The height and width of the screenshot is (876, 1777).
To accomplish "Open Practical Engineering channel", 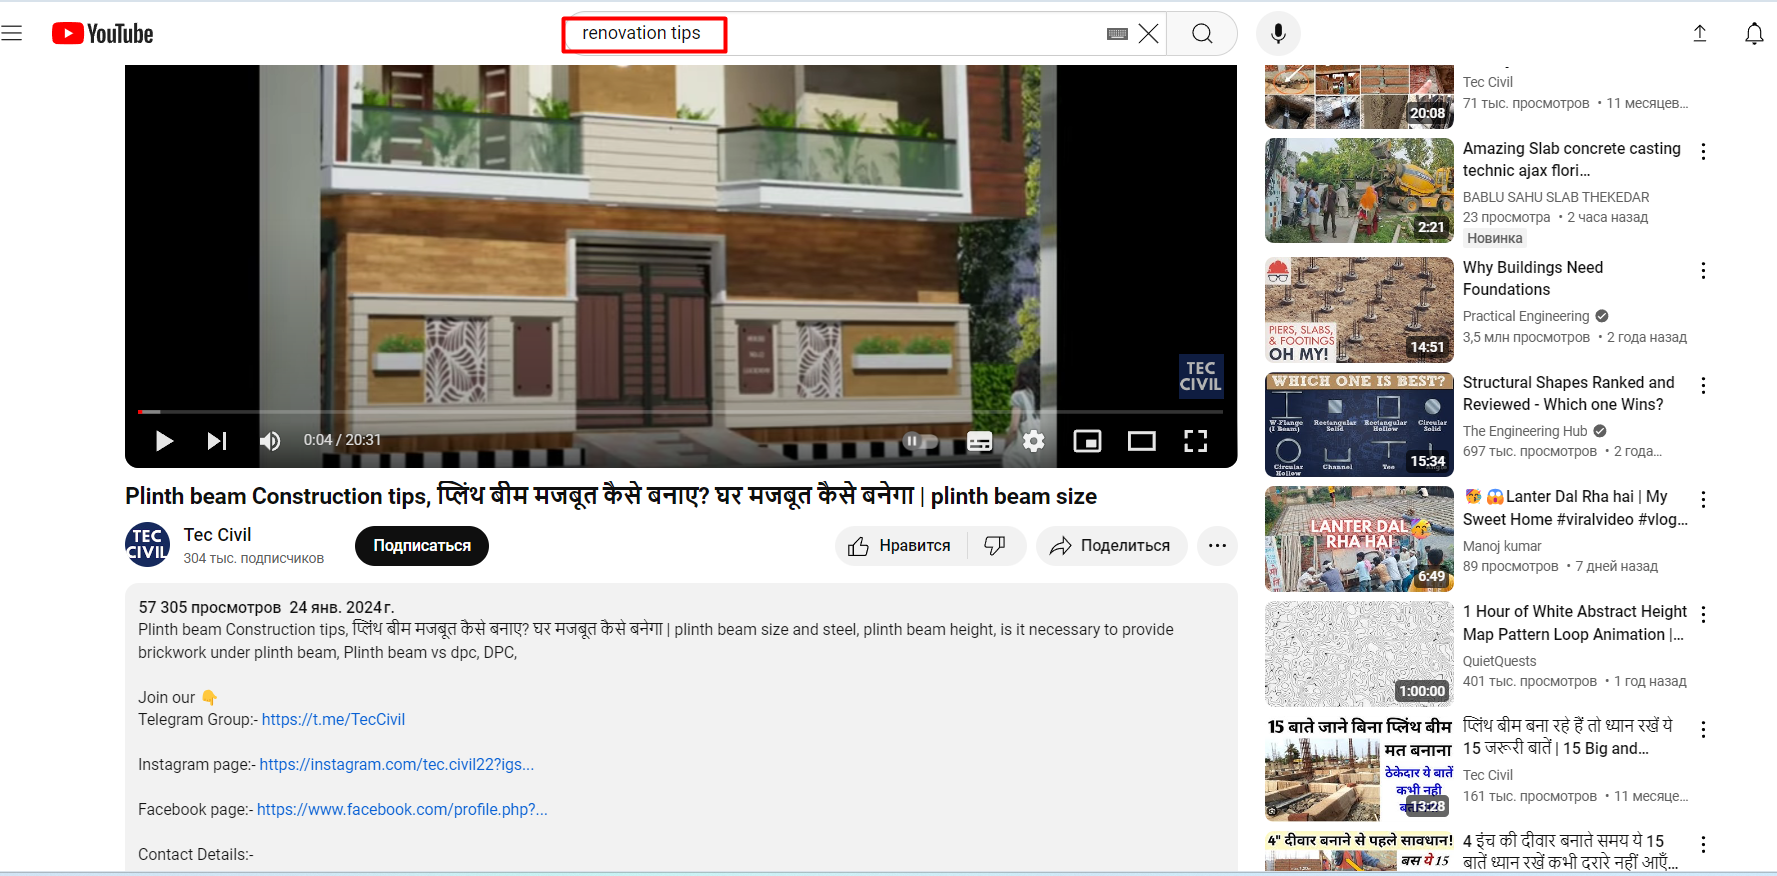I will [x=1526, y=317].
